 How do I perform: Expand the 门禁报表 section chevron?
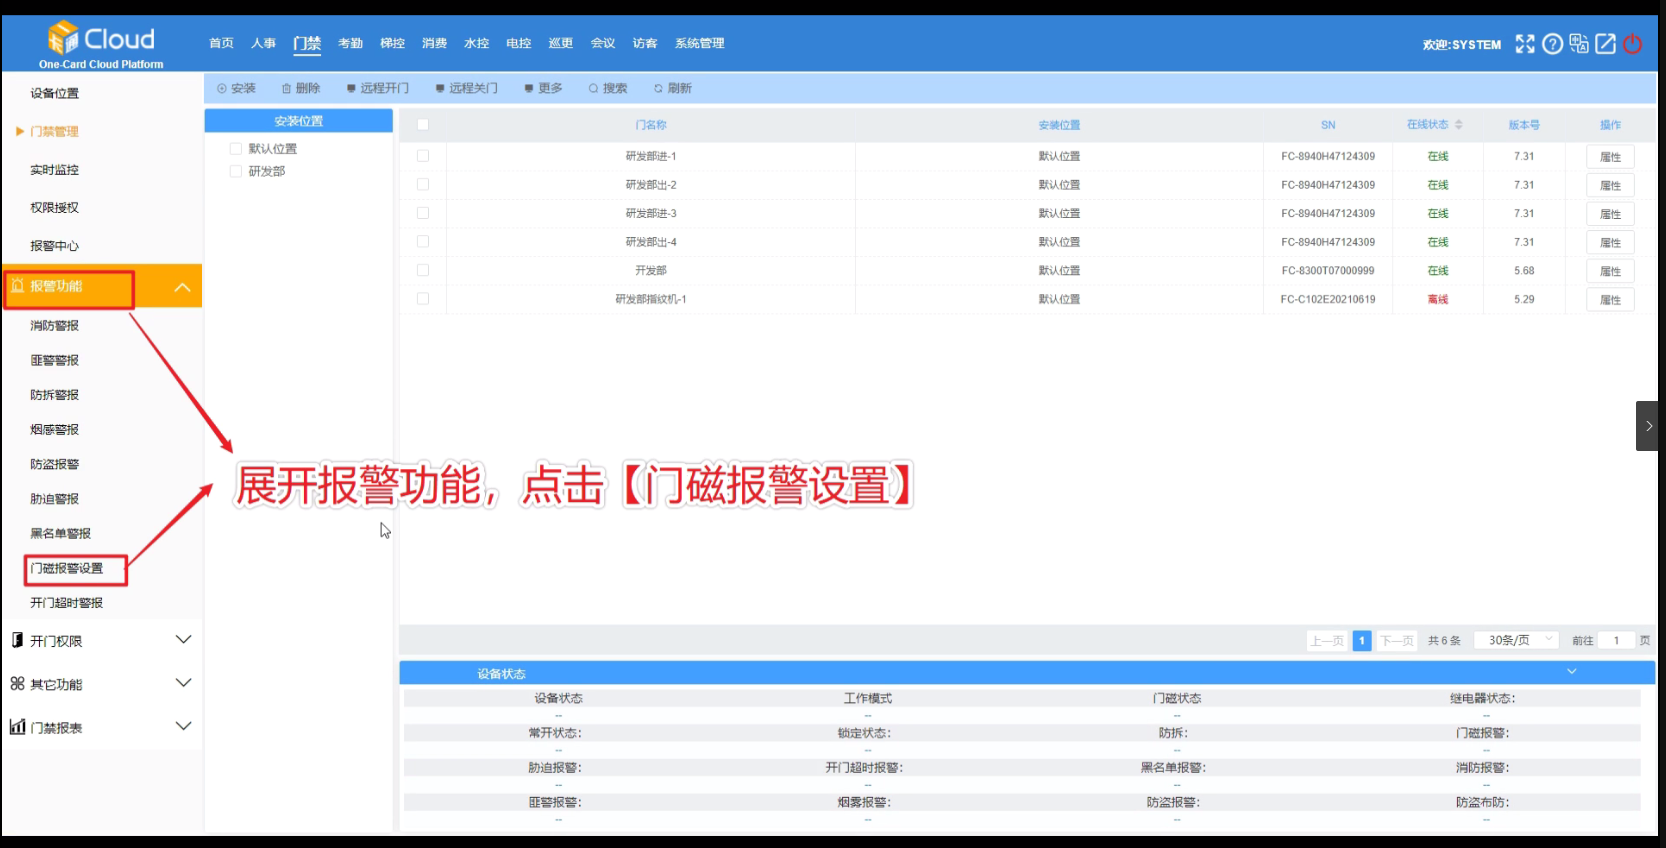coord(183,726)
